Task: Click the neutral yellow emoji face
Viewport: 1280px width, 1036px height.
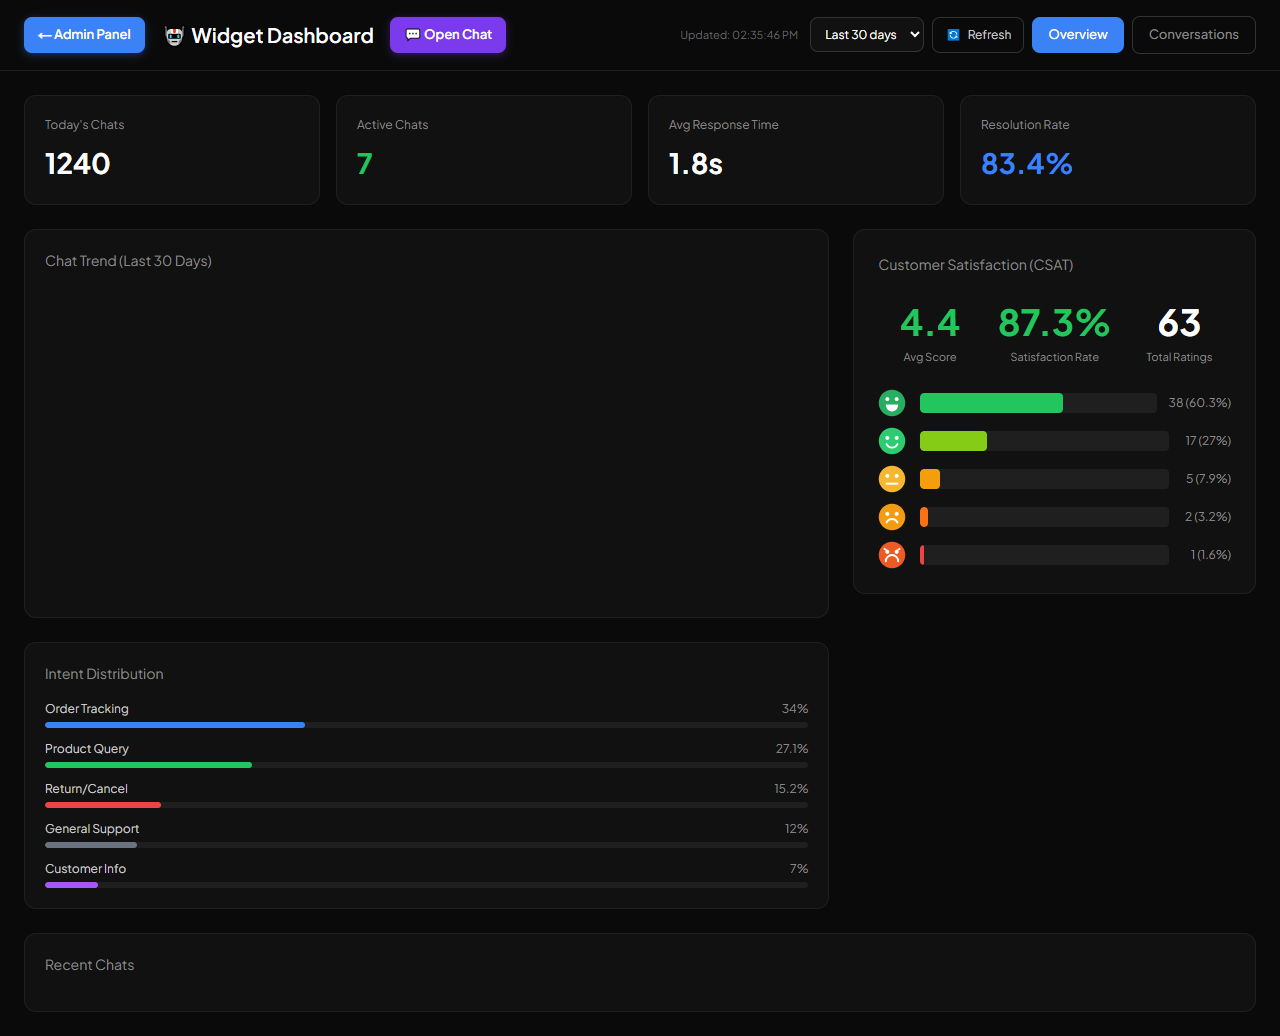Action: click(892, 479)
